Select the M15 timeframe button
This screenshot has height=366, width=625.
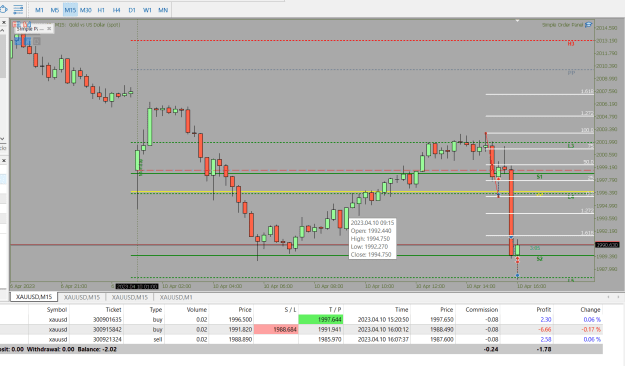(x=70, y=10)
